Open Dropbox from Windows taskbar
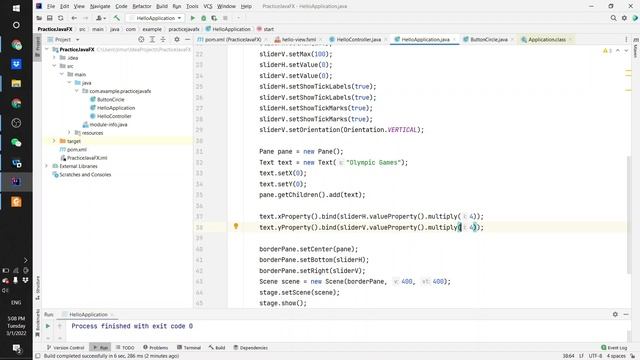The width and height of the screenshot is (640, 360). coord(16,64)
